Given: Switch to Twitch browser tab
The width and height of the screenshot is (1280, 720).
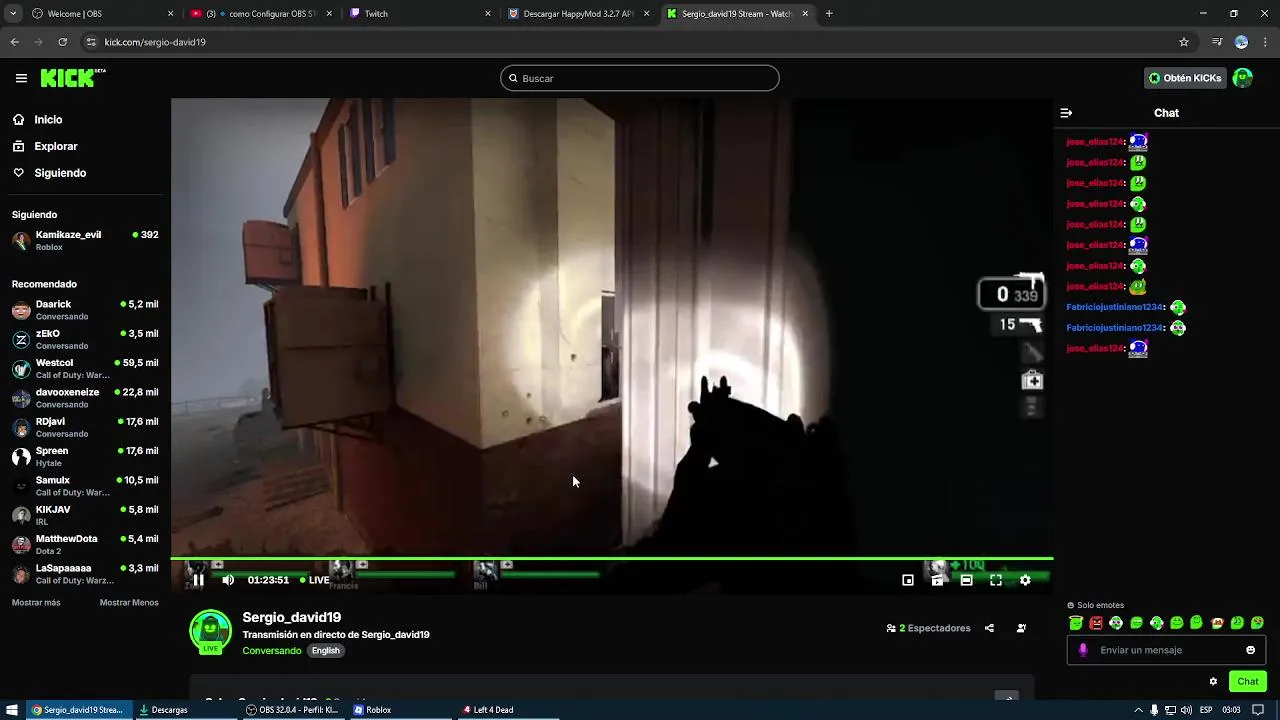Looking at the screenshot, I should pyautogui.click(x=420, y=14).
